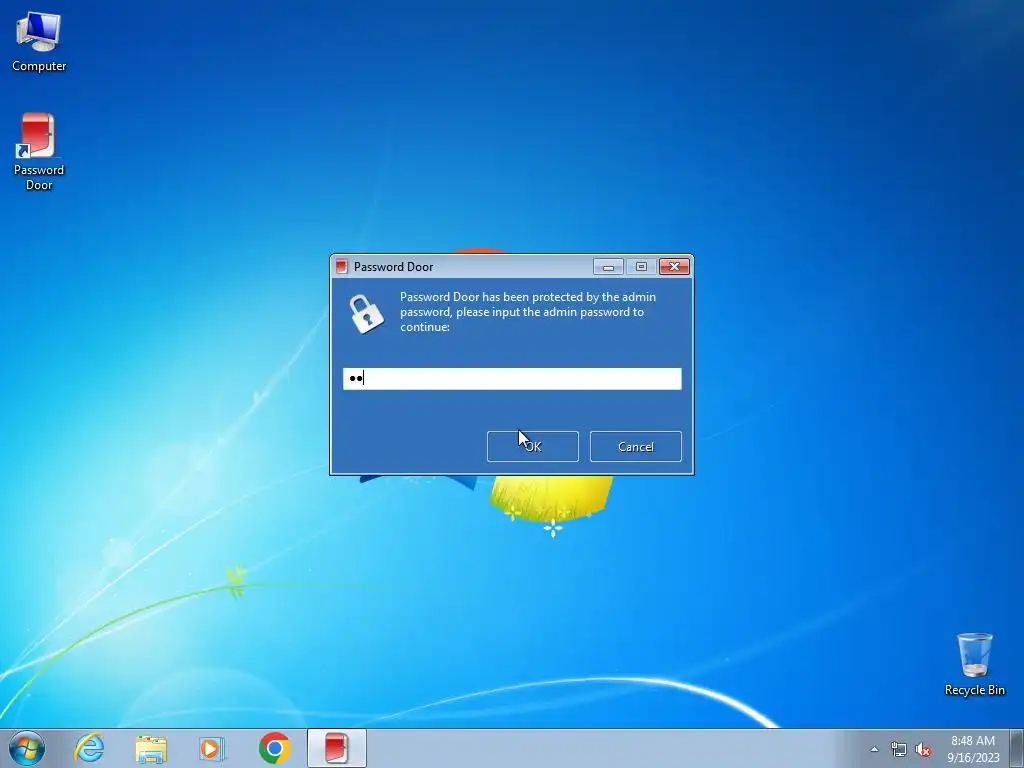Launch Google Chrome from the taskbar

tap(274, 748)
